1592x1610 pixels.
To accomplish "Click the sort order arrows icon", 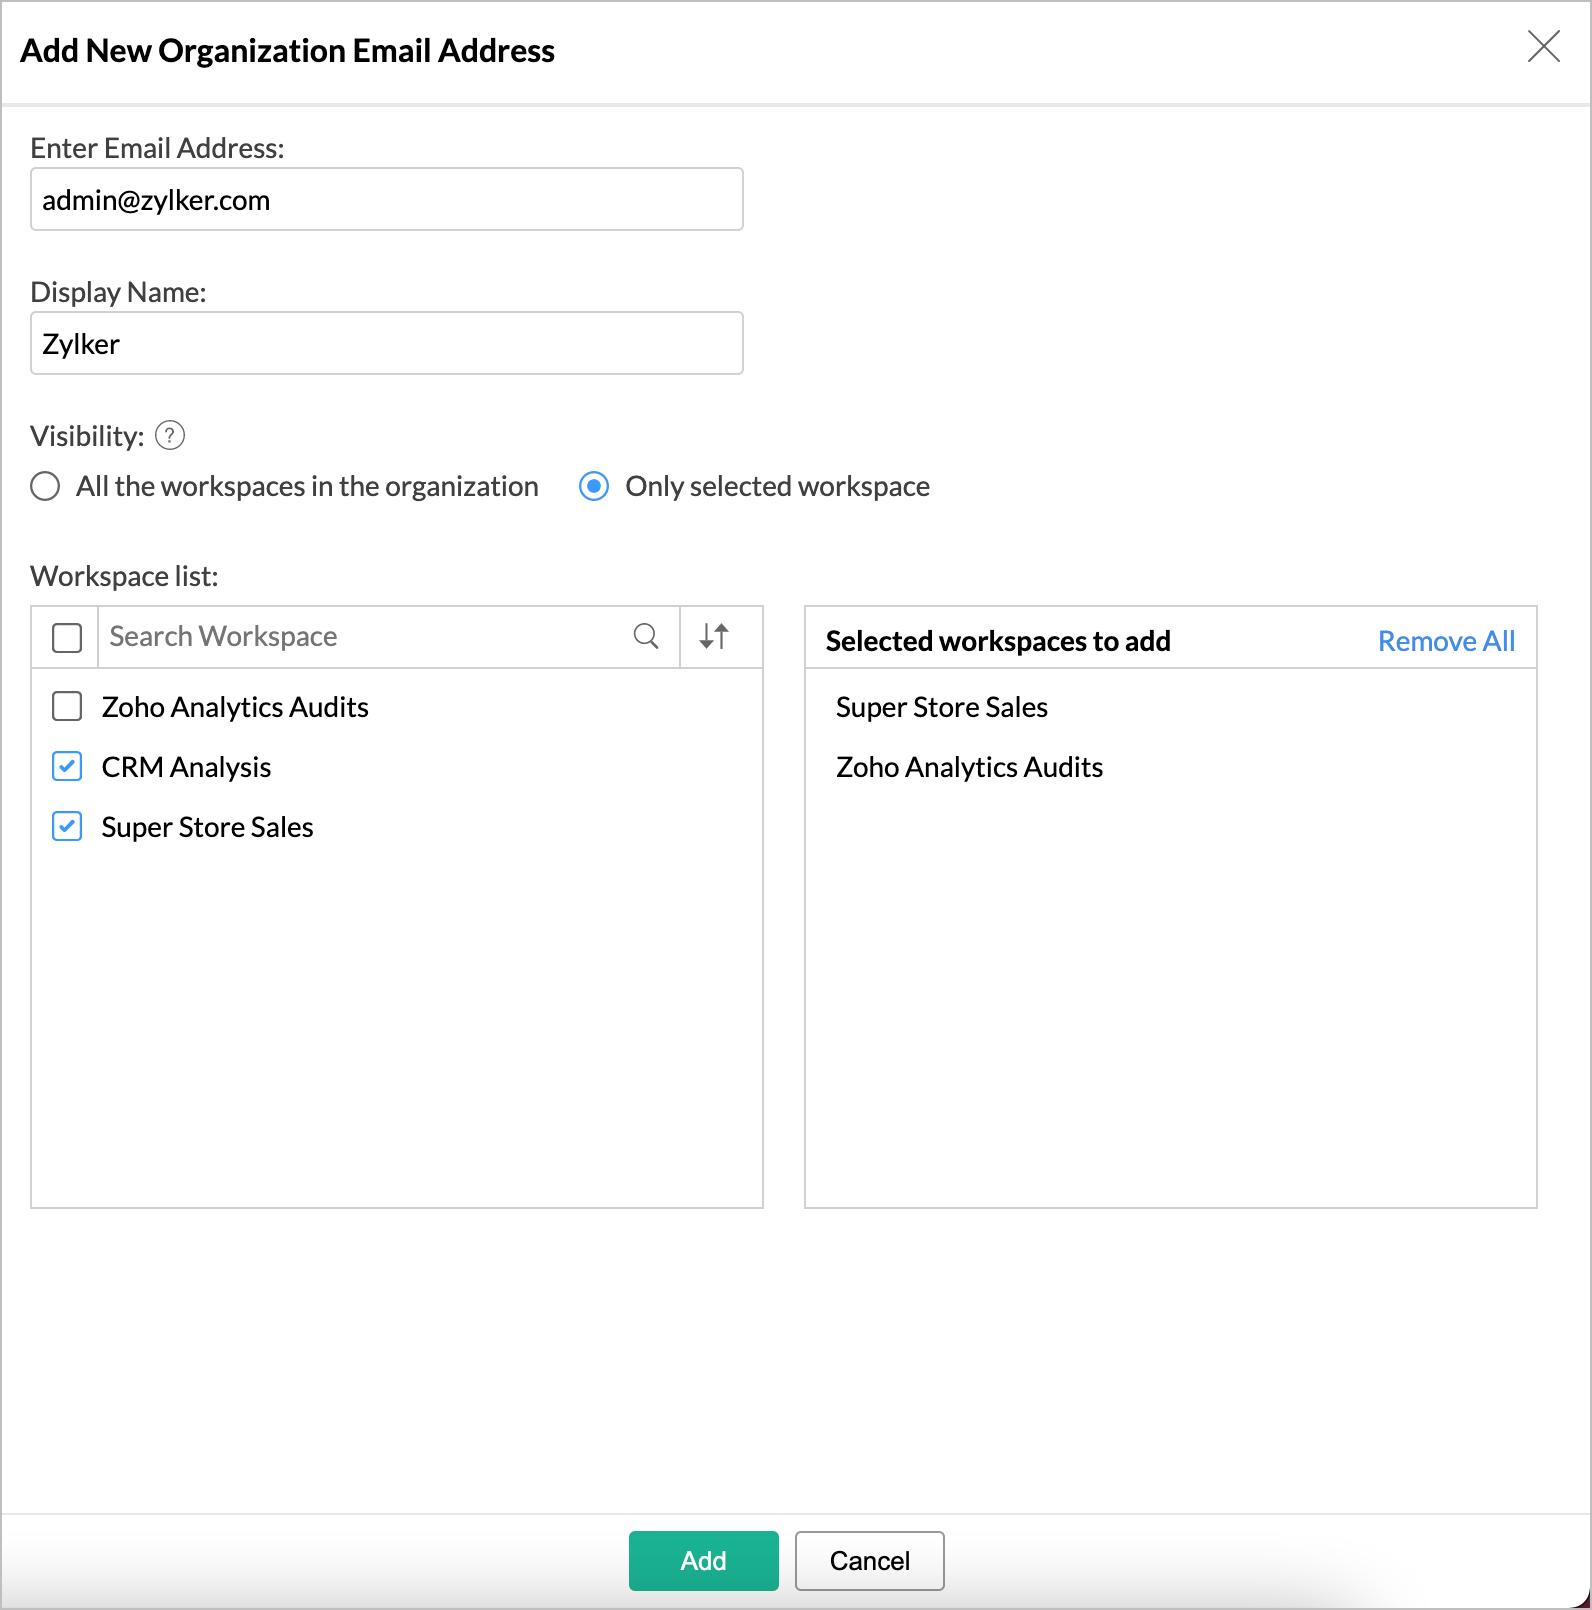I will click(714, 636).
